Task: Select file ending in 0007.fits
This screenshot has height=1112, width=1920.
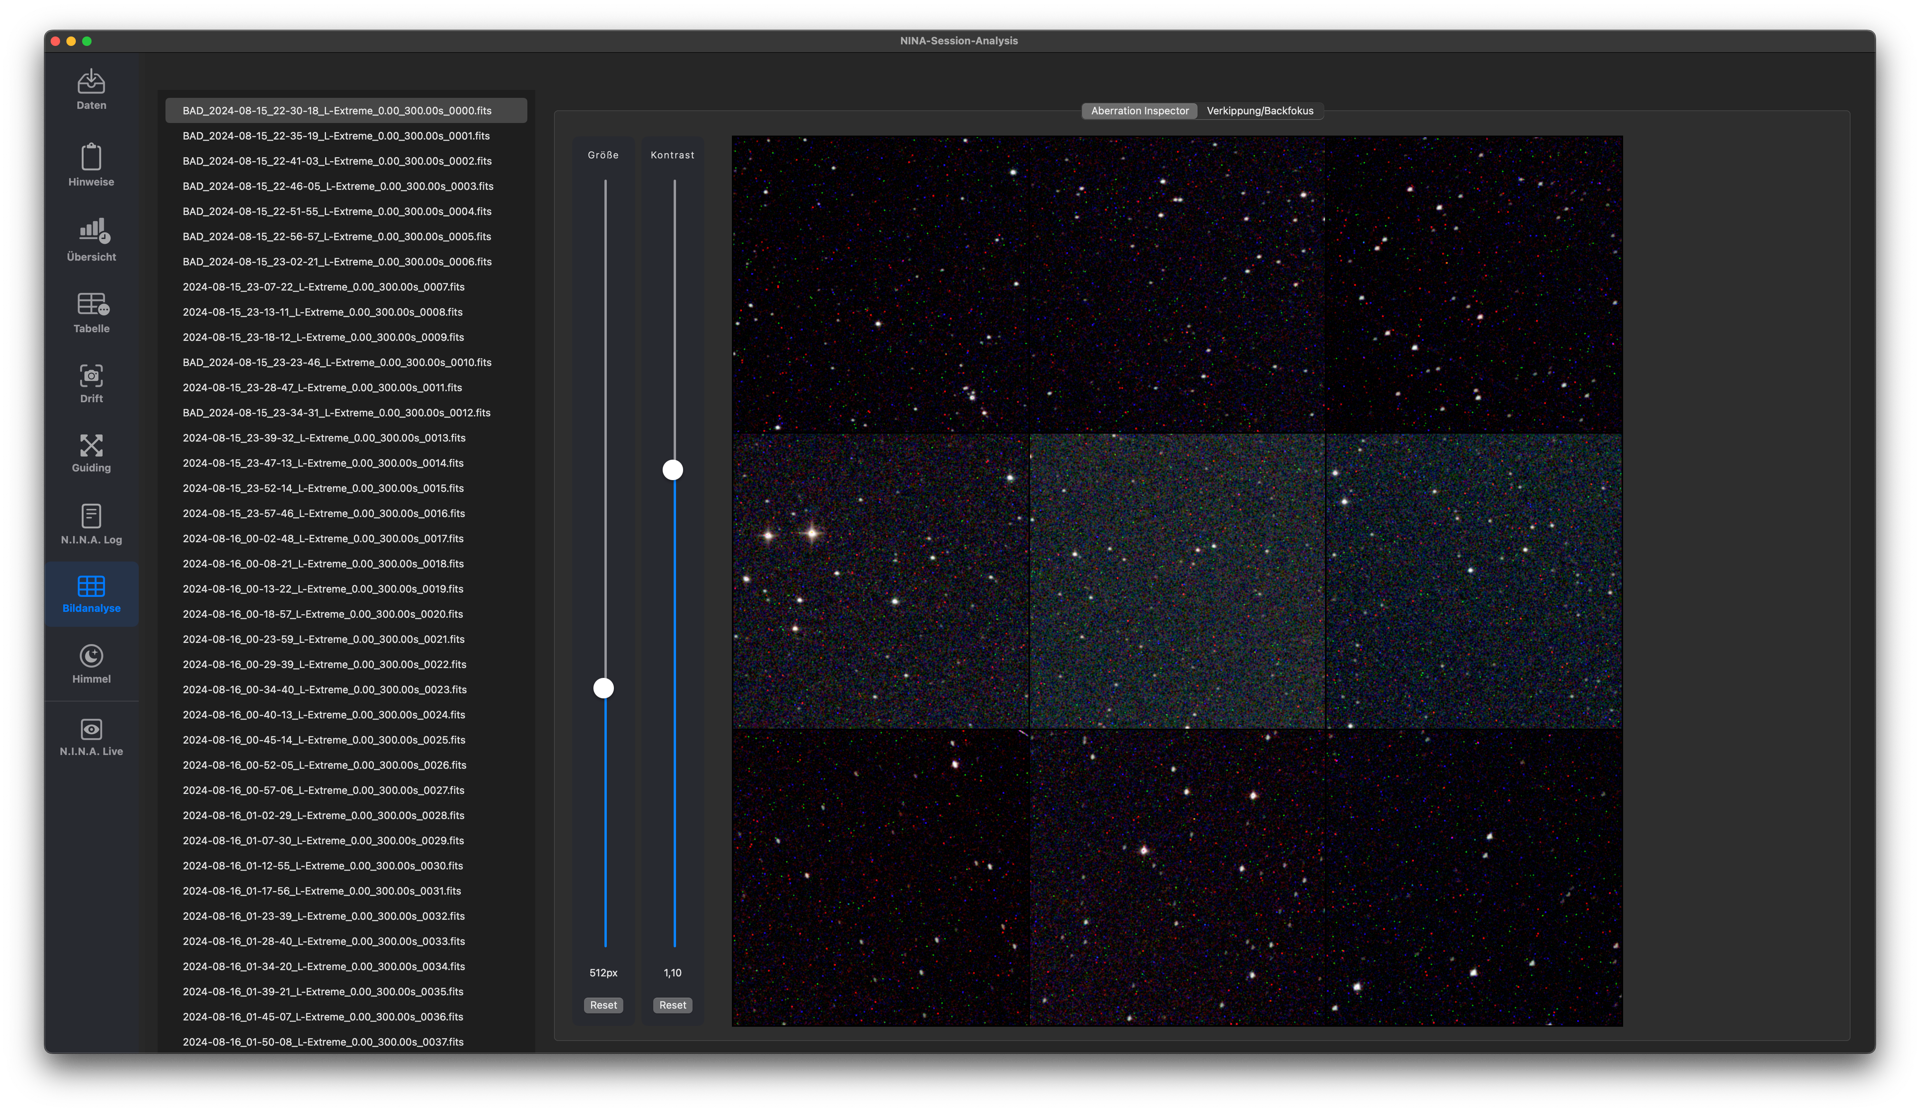Action: 323,287
